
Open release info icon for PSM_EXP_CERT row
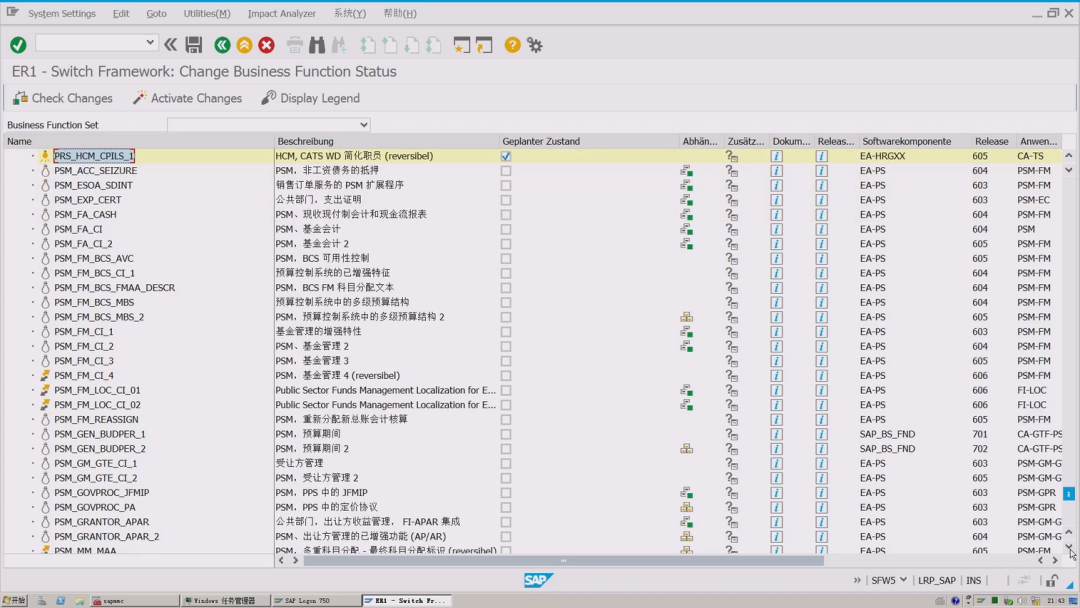click(x=821, y=200)
